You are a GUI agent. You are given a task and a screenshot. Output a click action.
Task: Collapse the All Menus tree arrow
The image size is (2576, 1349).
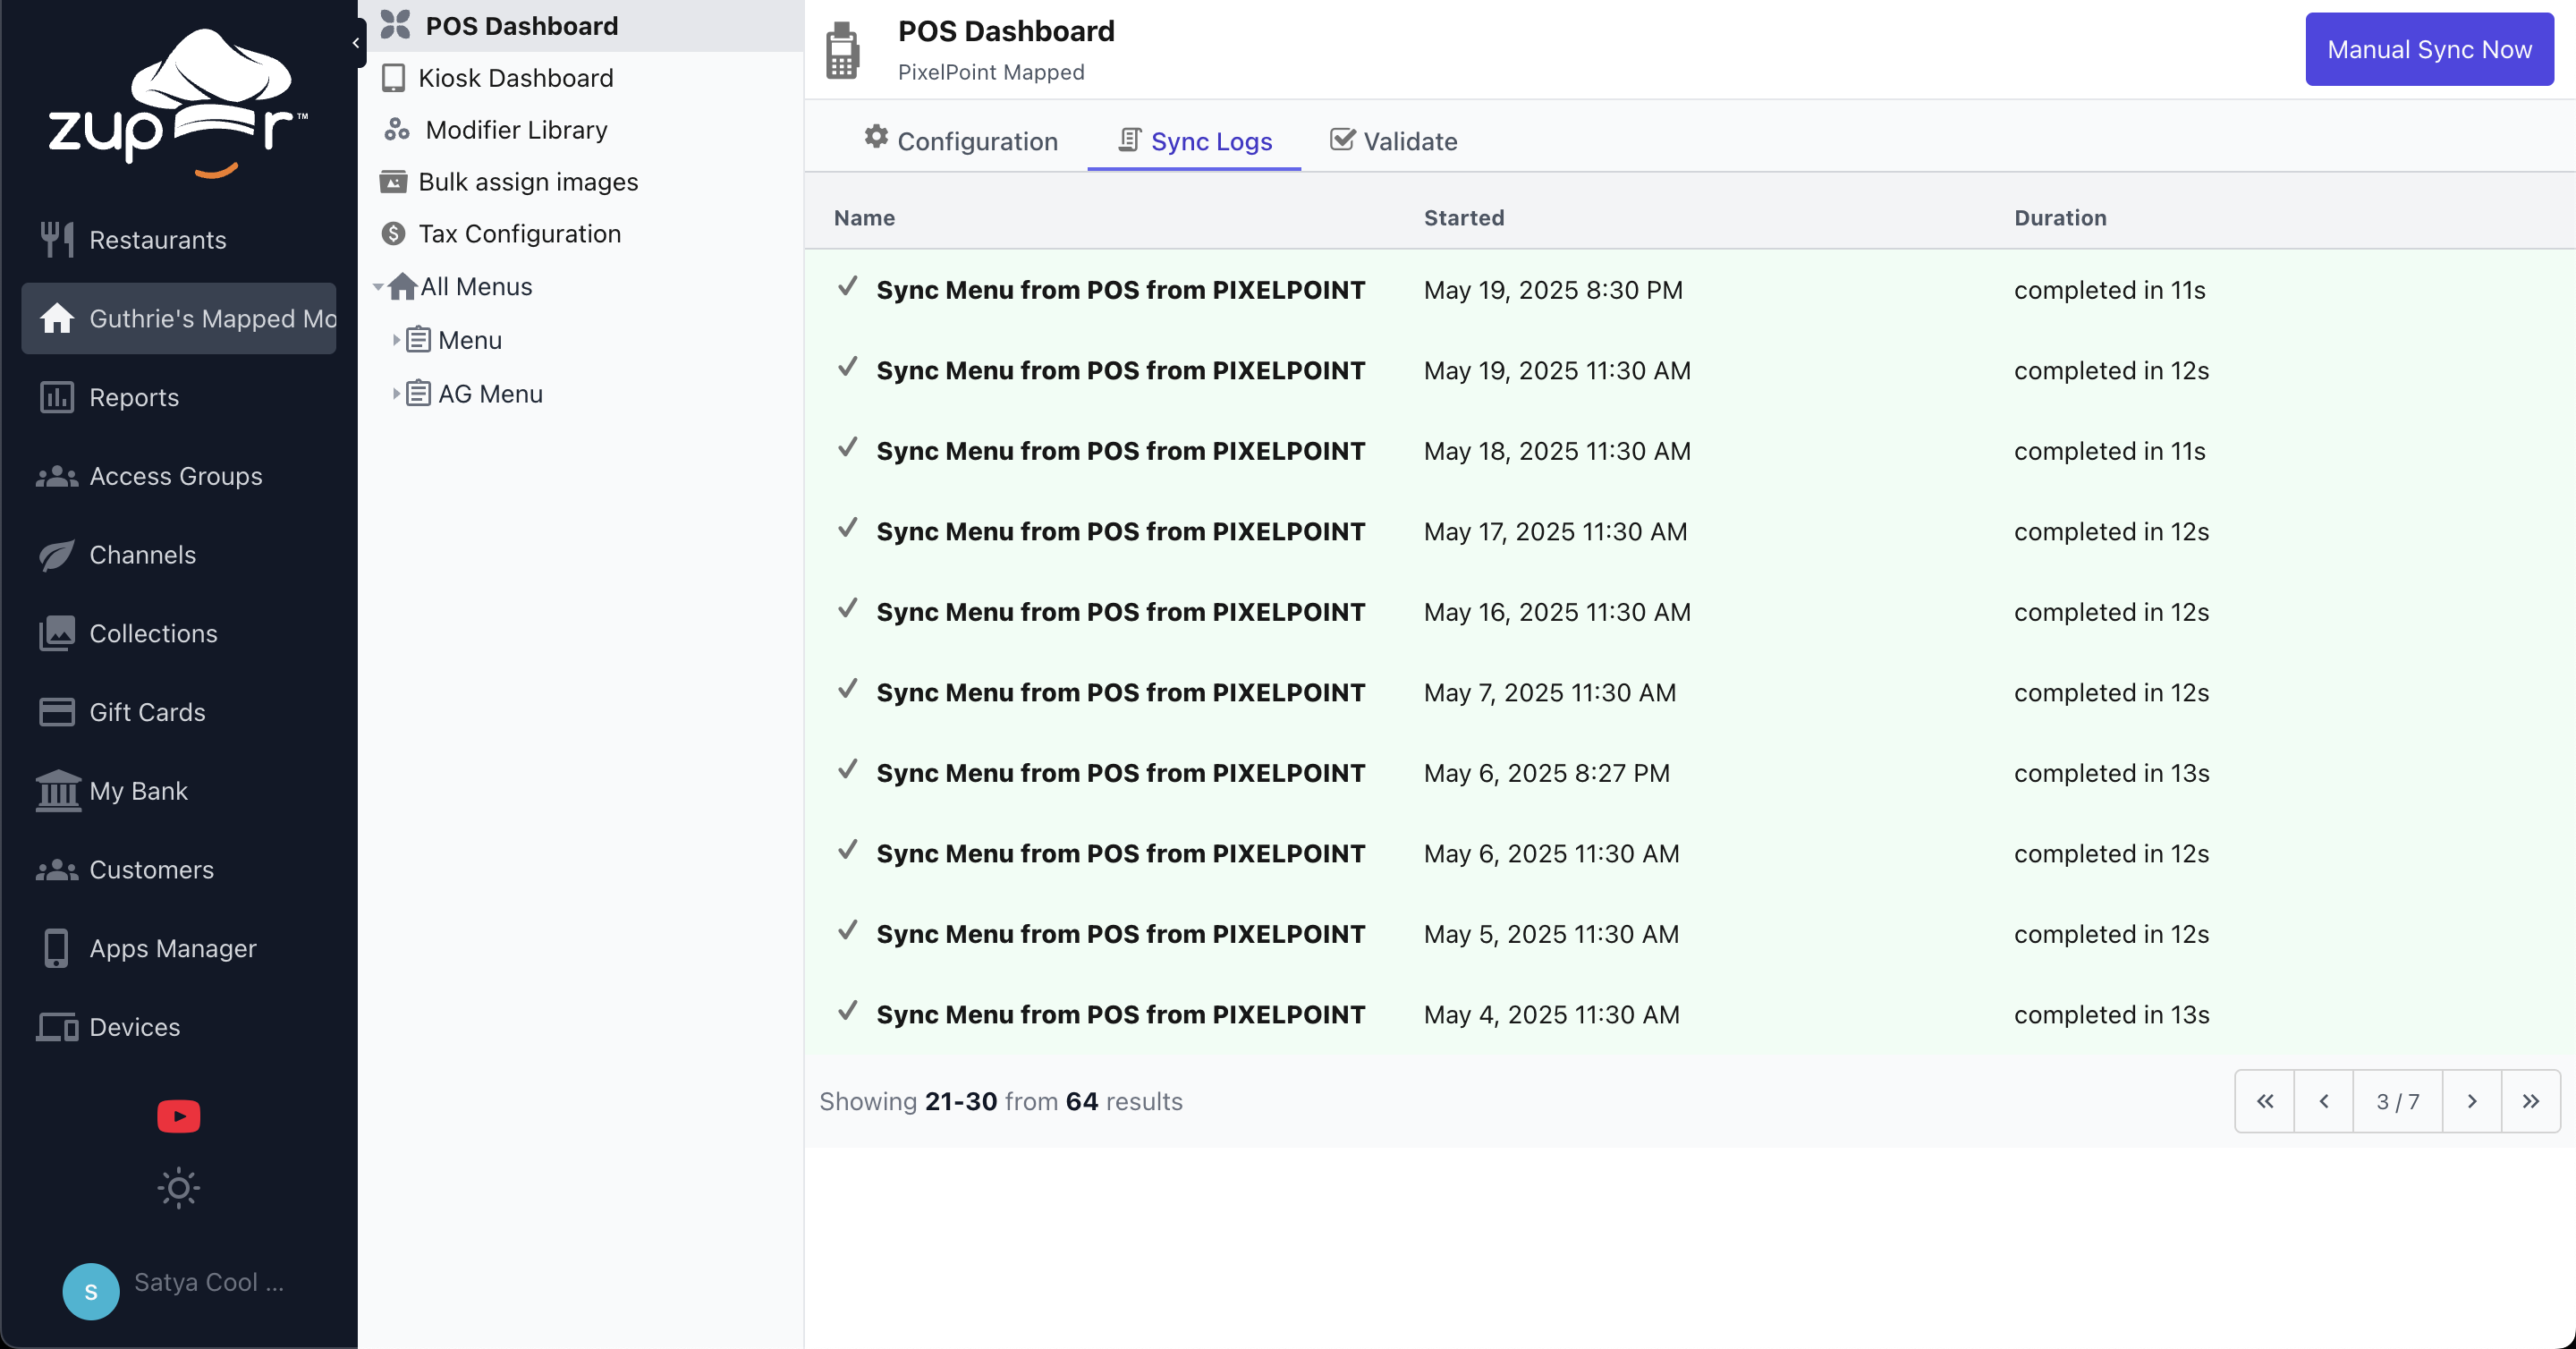point(378,287)
